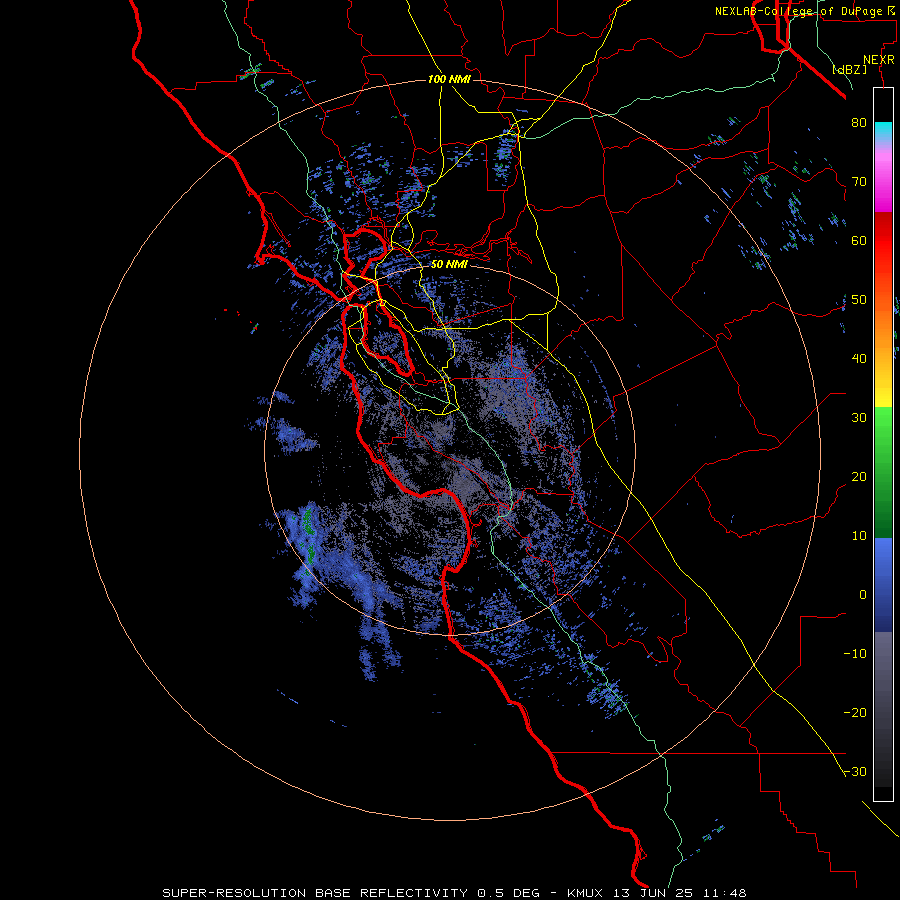
Task: Click the yellow band of the color scale
Action: pos(883,391)
